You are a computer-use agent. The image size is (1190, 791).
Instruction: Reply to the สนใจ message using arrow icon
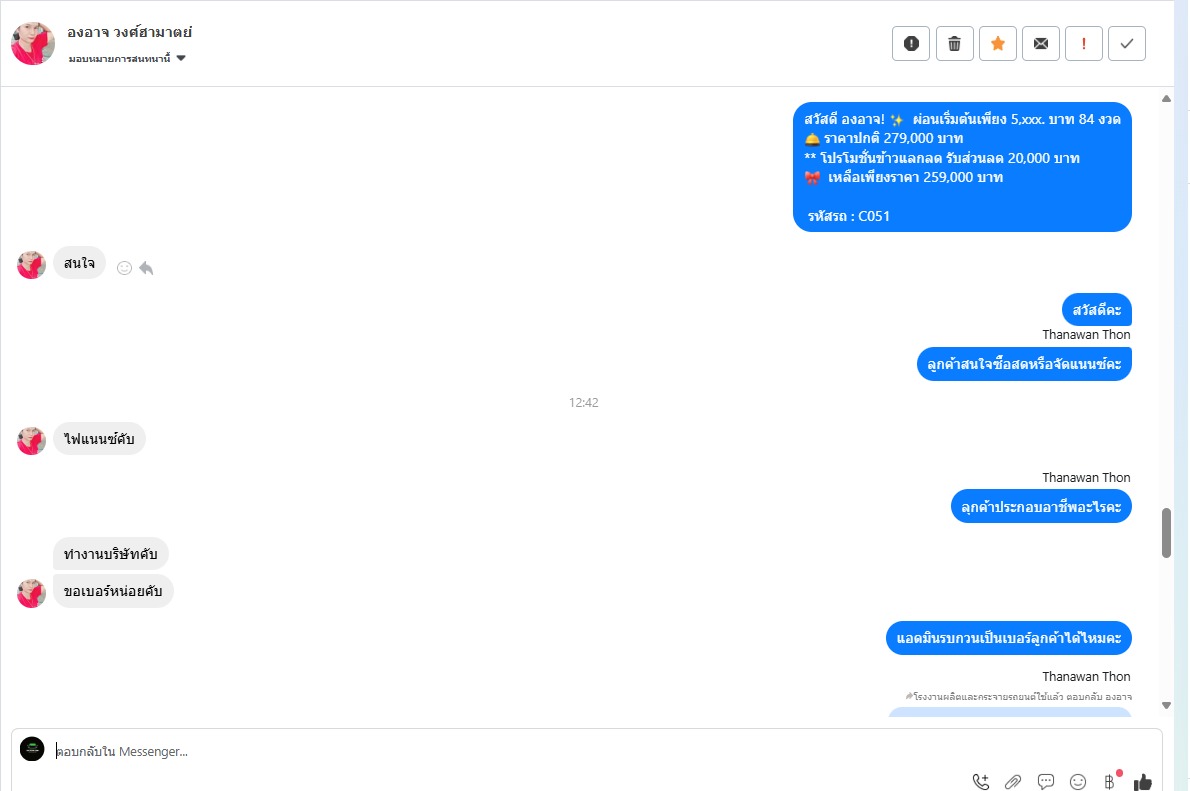[146, 268]
